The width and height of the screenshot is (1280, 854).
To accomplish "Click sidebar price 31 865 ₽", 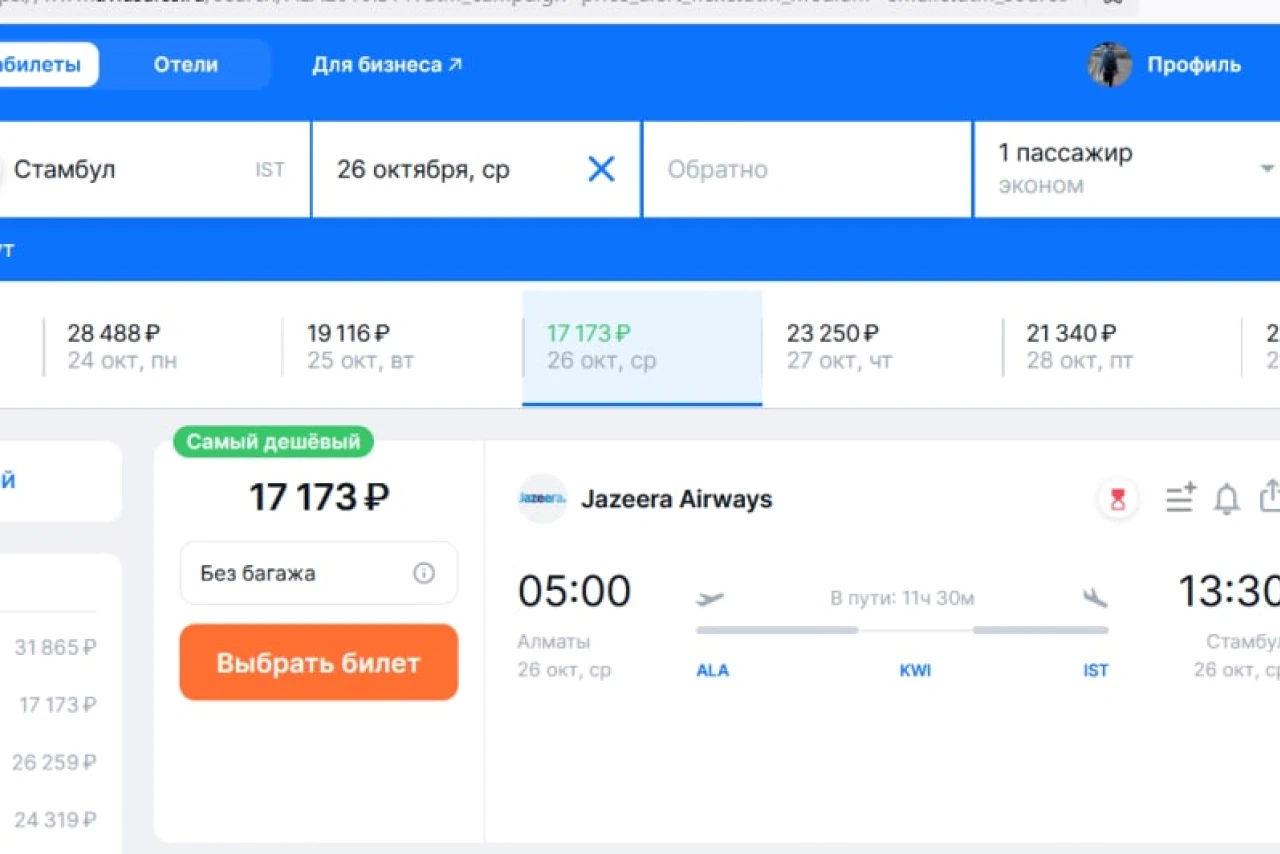I will point(55,647).
